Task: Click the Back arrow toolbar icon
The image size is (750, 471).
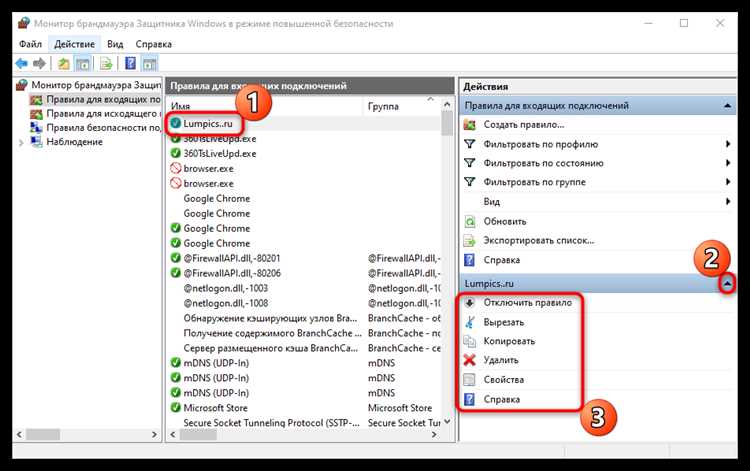Action: 22,63
